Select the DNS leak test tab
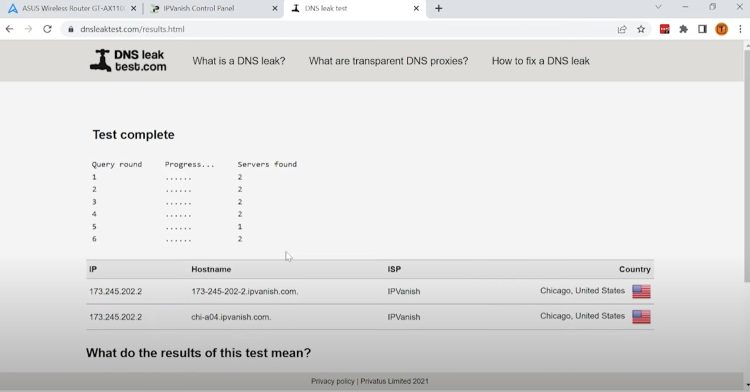 (x=354, y=8)
